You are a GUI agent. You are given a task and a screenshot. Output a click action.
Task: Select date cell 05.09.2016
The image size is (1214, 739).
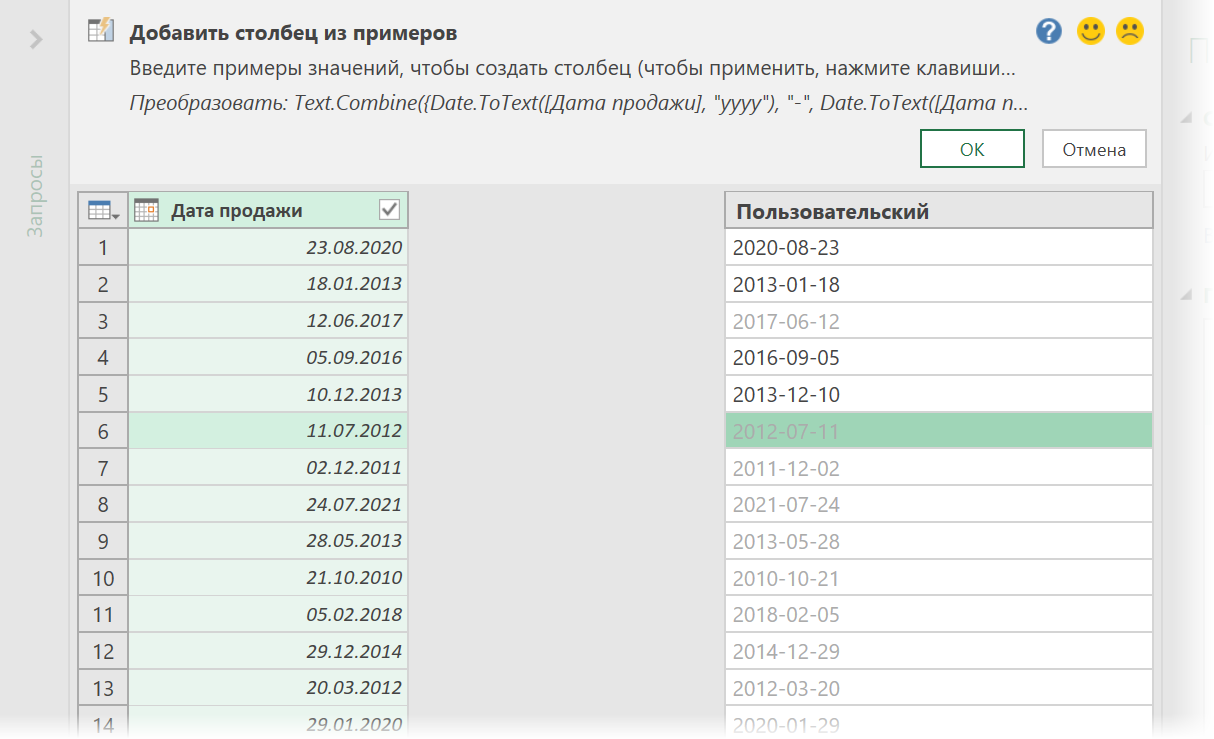(268, 357)
